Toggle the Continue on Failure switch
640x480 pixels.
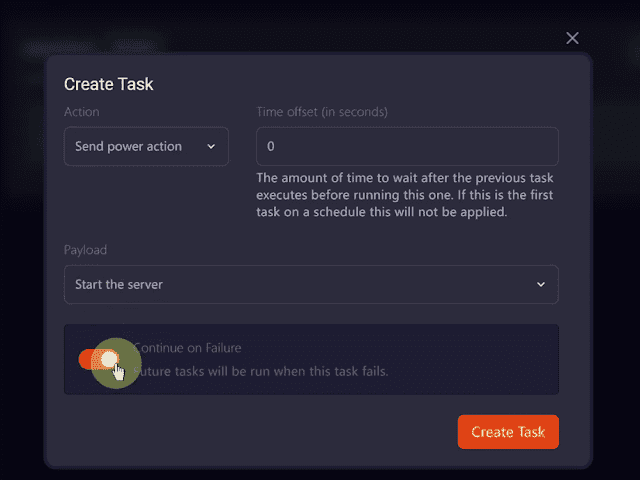[100, 359]
